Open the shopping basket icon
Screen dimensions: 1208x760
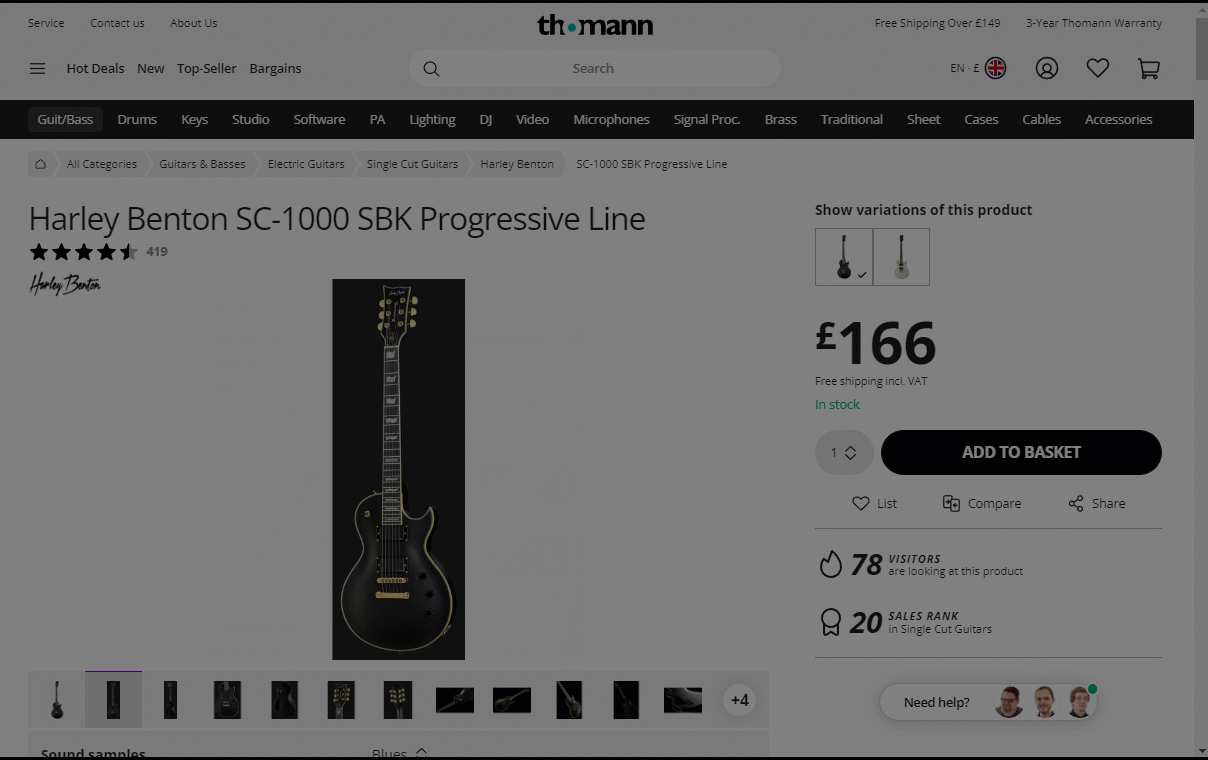pyautogui.click(x=1149, y=68)
